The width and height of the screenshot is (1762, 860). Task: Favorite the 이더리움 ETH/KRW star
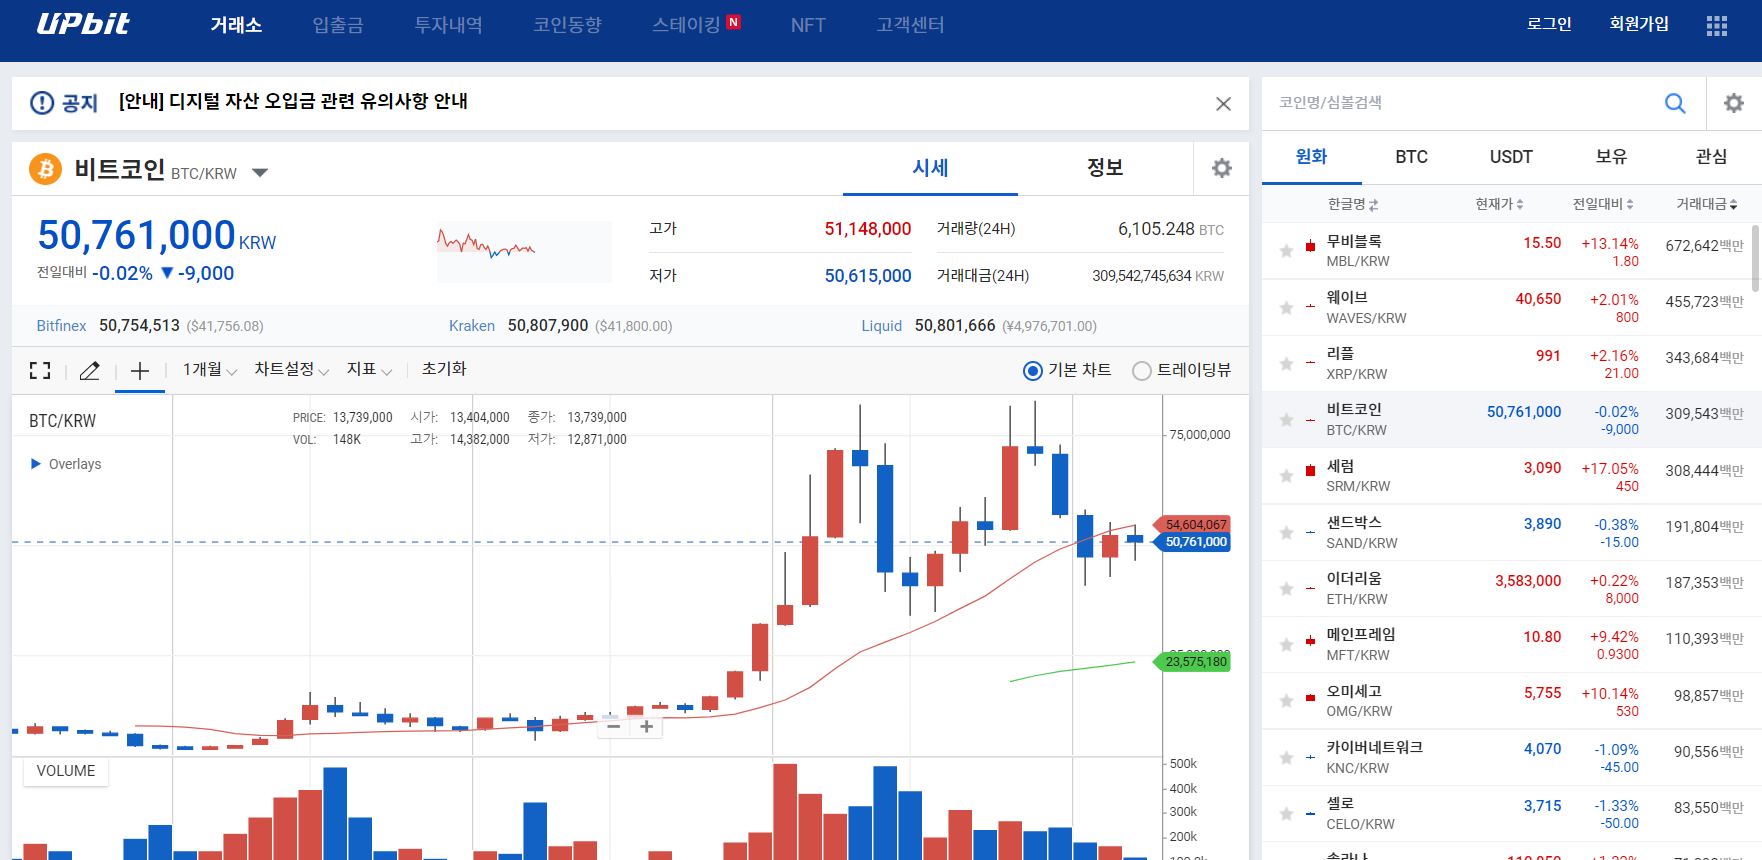click(x=1286, y=589)
